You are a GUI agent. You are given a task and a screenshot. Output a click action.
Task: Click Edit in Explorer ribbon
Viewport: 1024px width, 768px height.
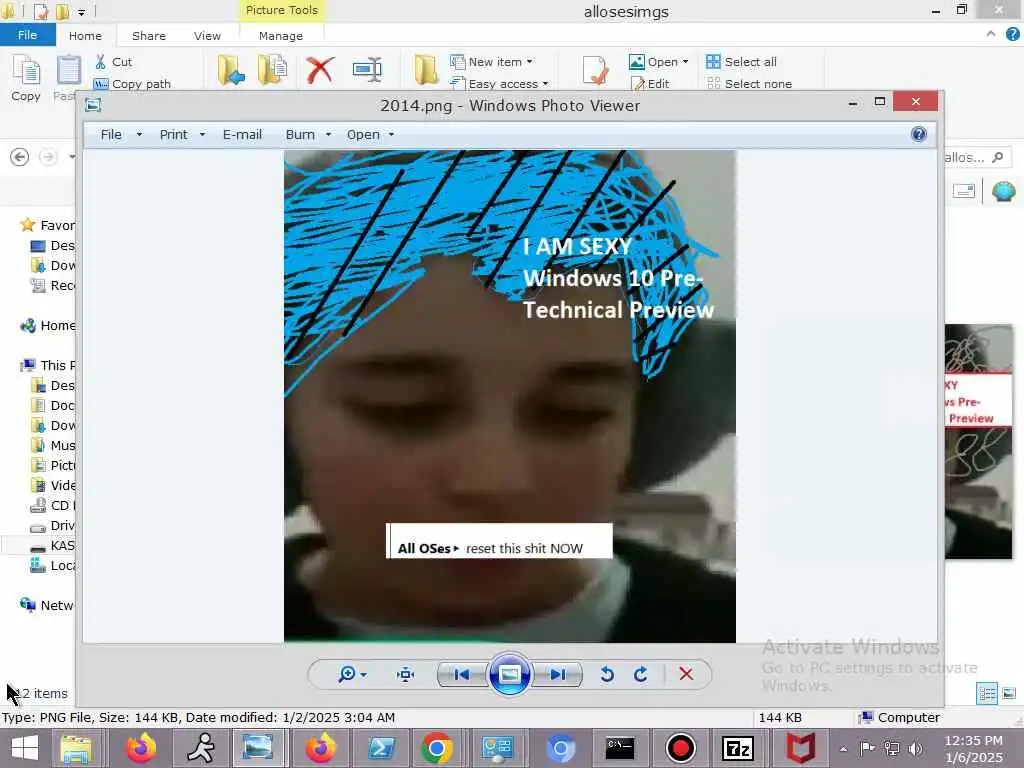click(x=650, y=84)
